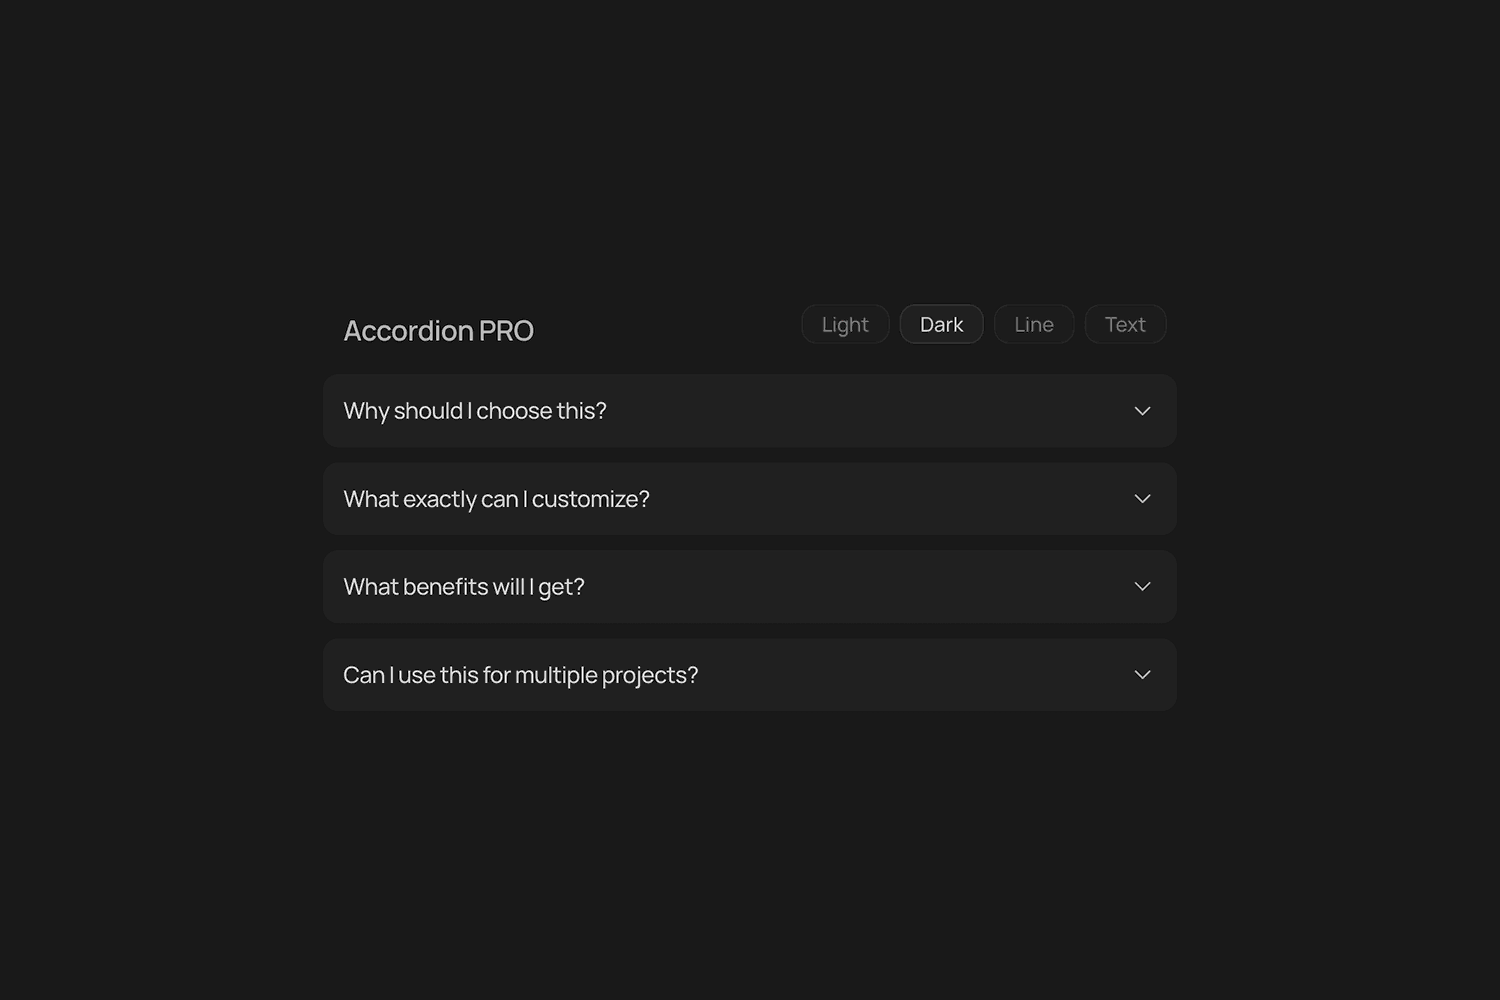
Task: Switch to the Light theme
Action: pyautogui.click(x=844, y=324)
